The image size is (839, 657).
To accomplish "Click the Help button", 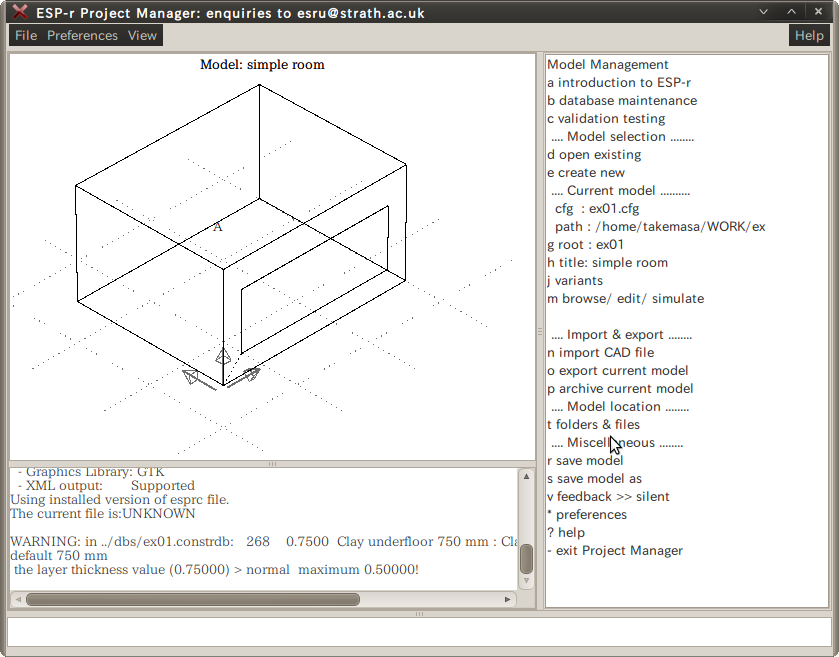I will click(809, 35).
